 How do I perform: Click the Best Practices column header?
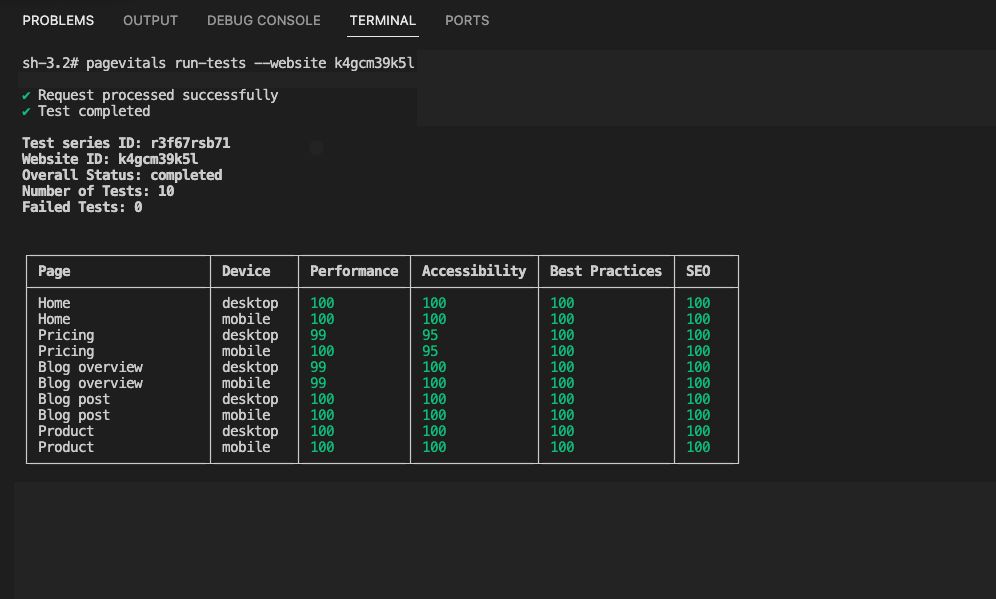pyautogui.click(x=604, y=271)
